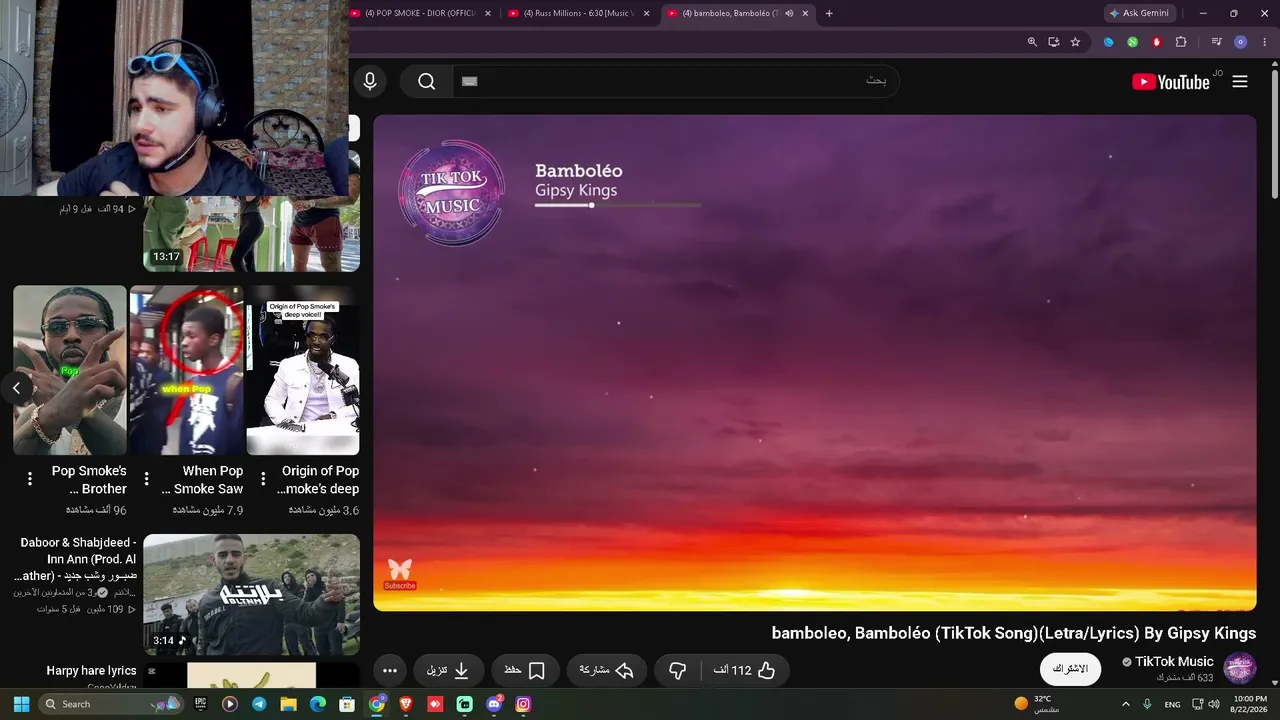This screenshot has height=720, width=1280.
Task: Close the bamboleo tab
Action: [x=804, y=13]
